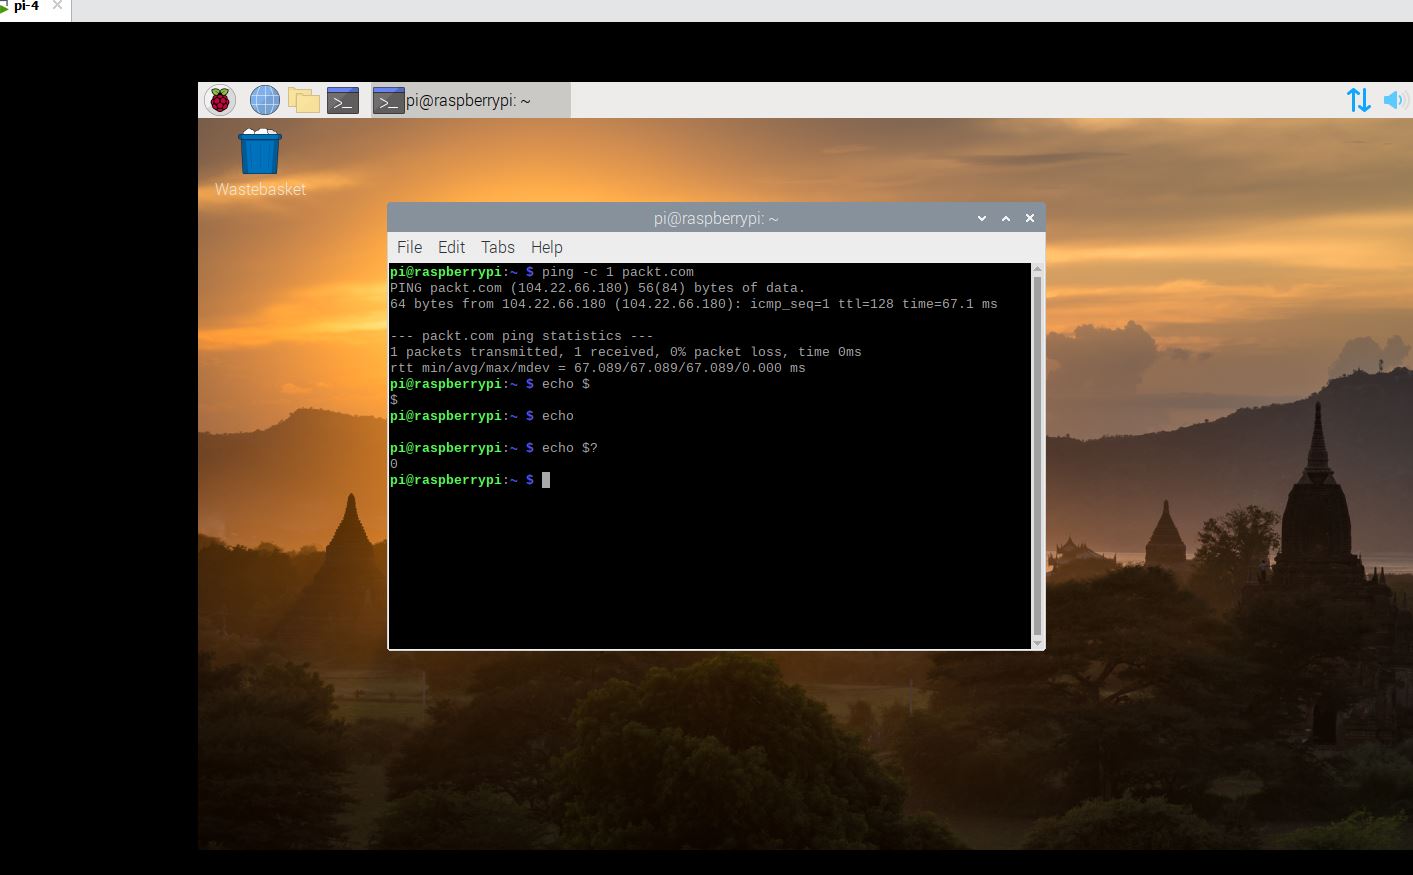The image size is (1413, 875).
Task: Click the blinking cursor at the shell prompt
Action: (546, 480)
